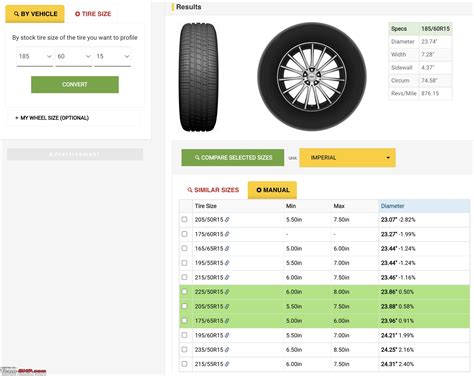Click link icon beside 165/65R15

tap(227, 248)
